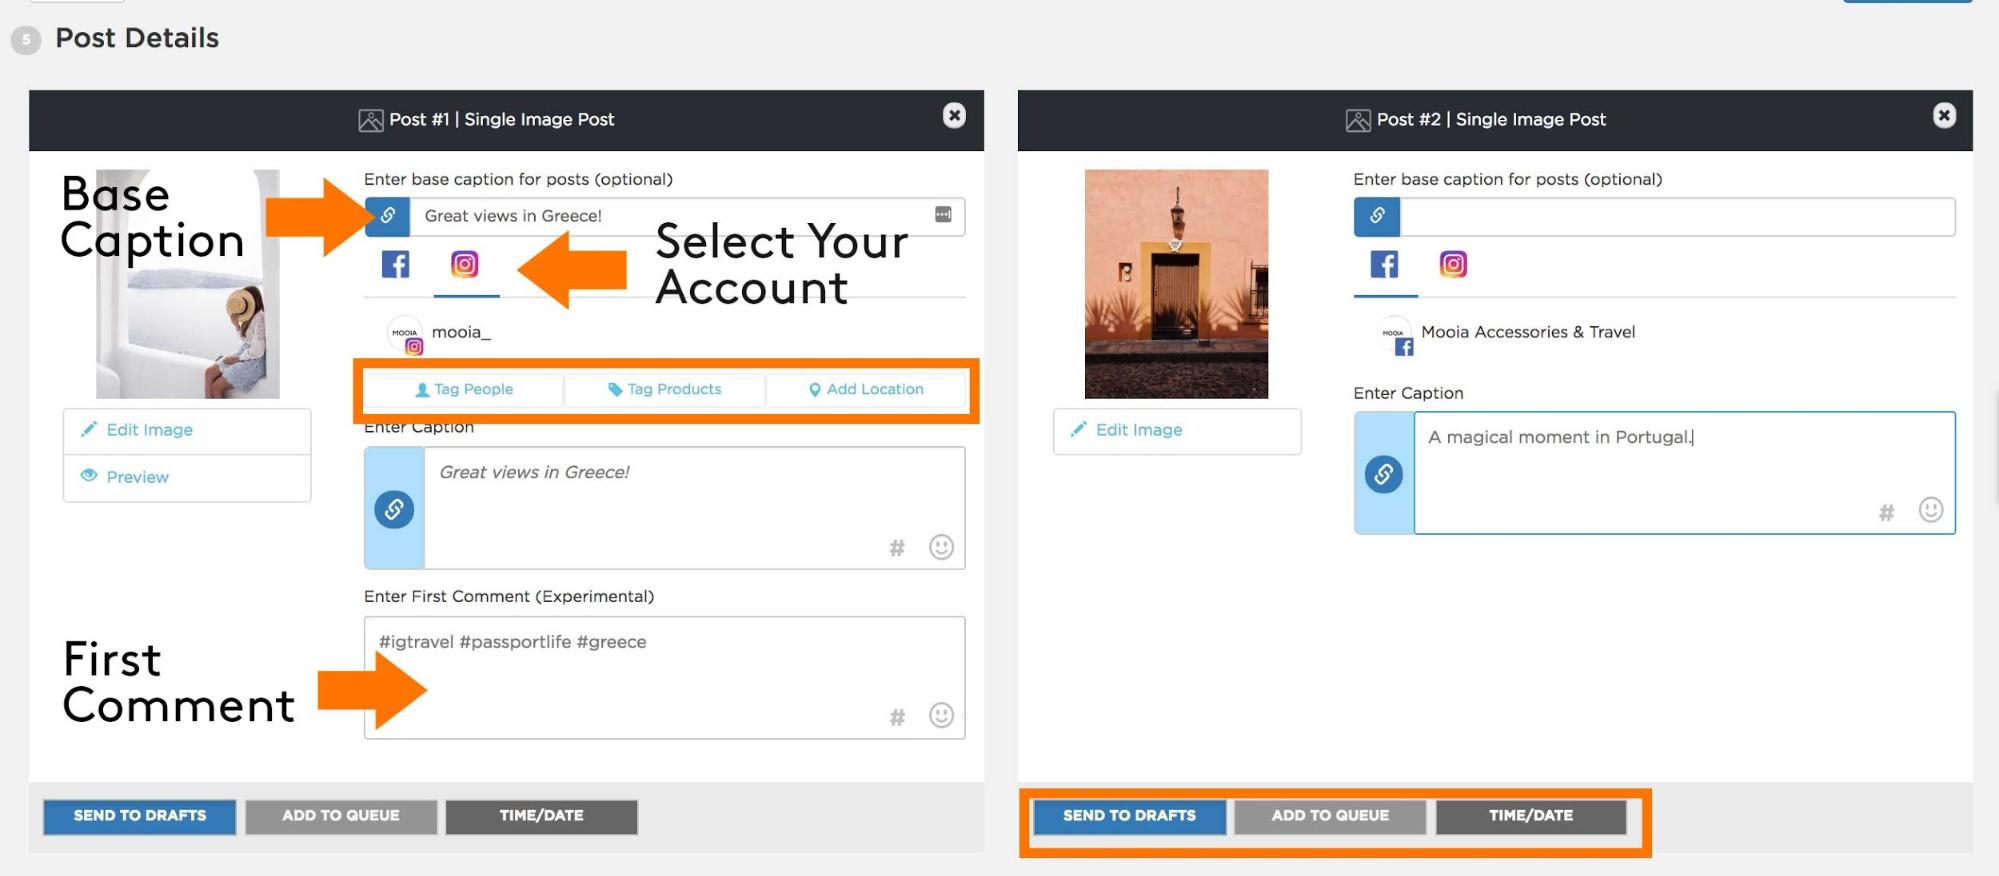Toggle the round link button in Post #1 caption
Screen dimensions: 1999x876
394,510
